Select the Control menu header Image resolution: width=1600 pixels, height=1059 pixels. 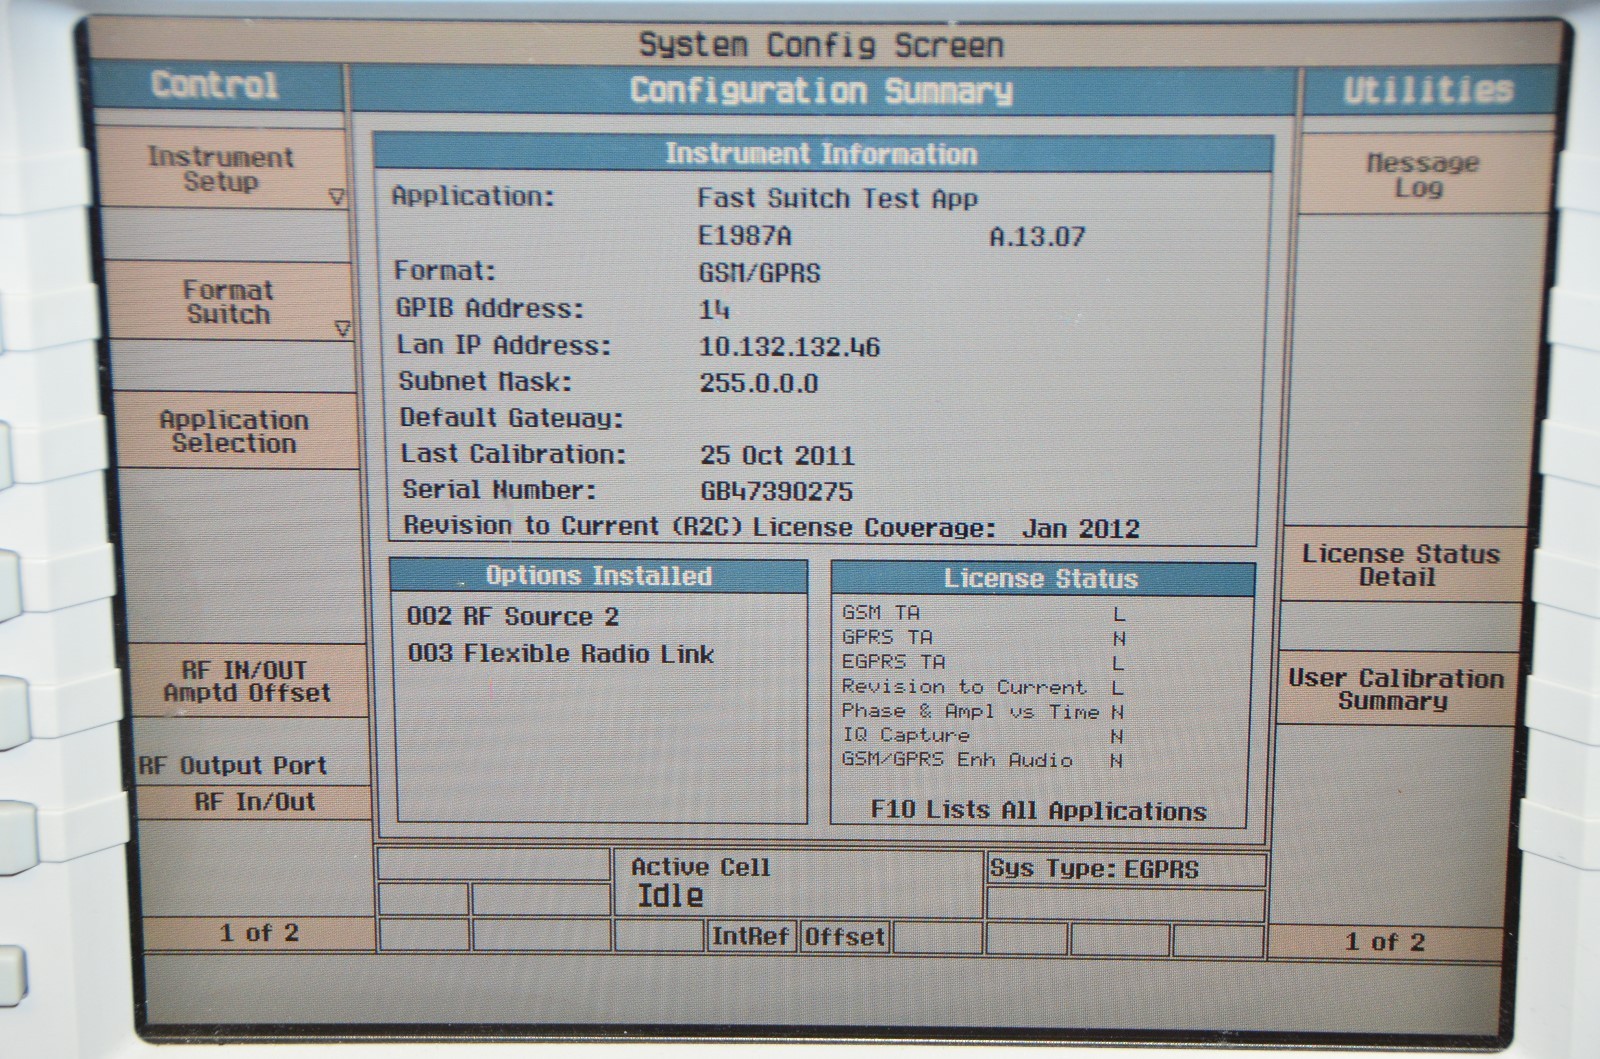click(215, 86)
